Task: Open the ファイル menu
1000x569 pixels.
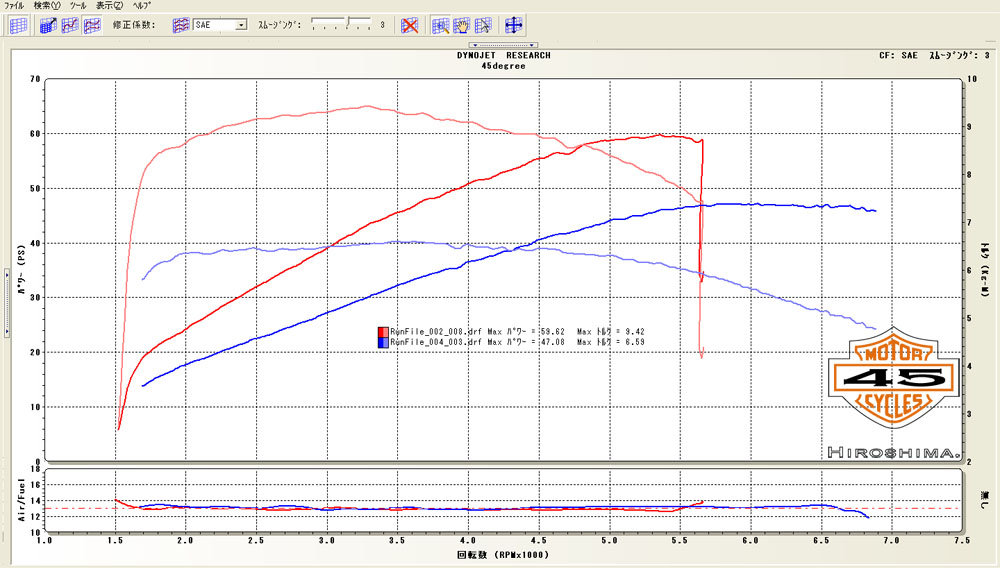Action: (15, 6)
